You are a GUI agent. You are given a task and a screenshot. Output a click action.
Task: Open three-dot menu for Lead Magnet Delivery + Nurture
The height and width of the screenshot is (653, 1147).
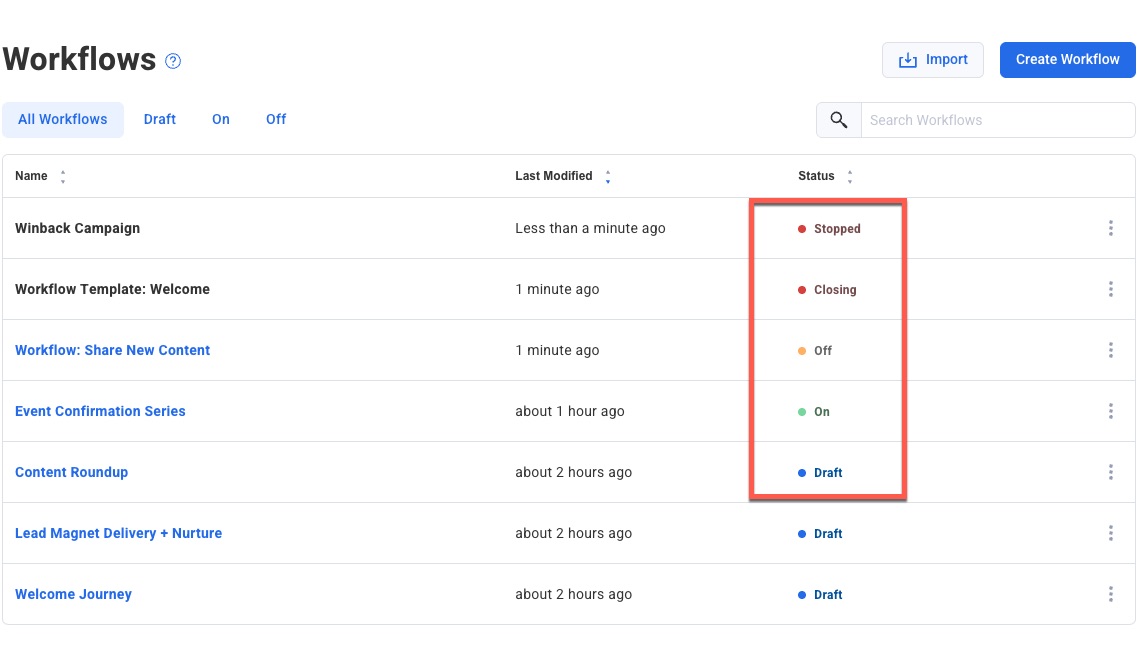click(1110, 534)
